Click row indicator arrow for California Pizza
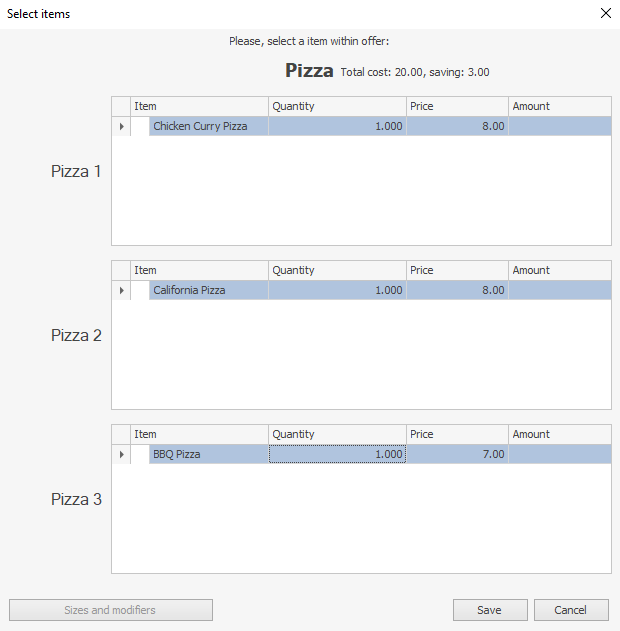Screen dimensions: 620x631 tap(121, 290)
